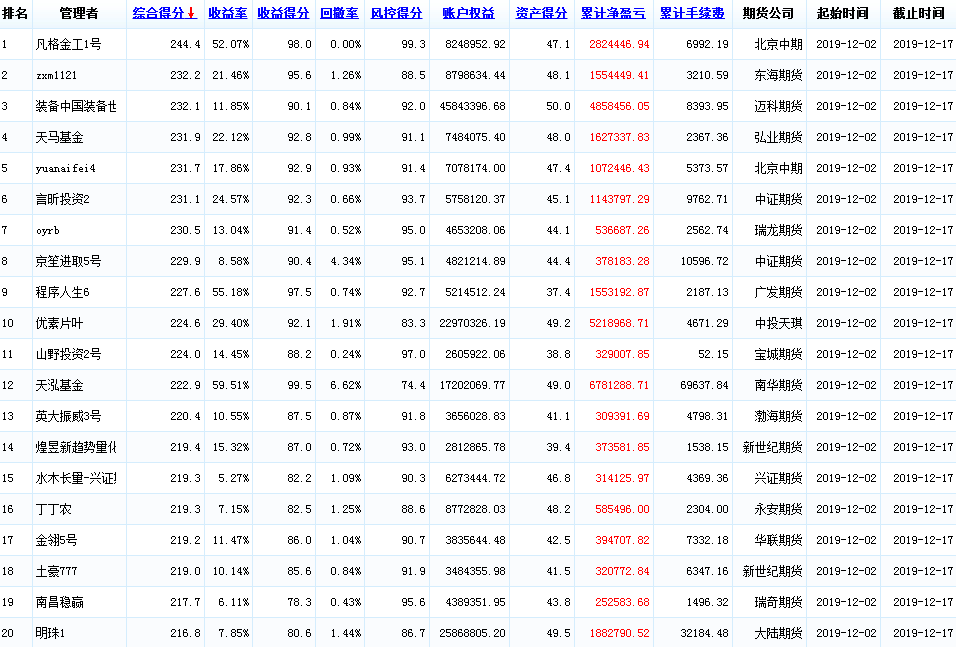Click return rate 59.51%
The height and width of the screenshot is (647, 956).
point(230,385)
